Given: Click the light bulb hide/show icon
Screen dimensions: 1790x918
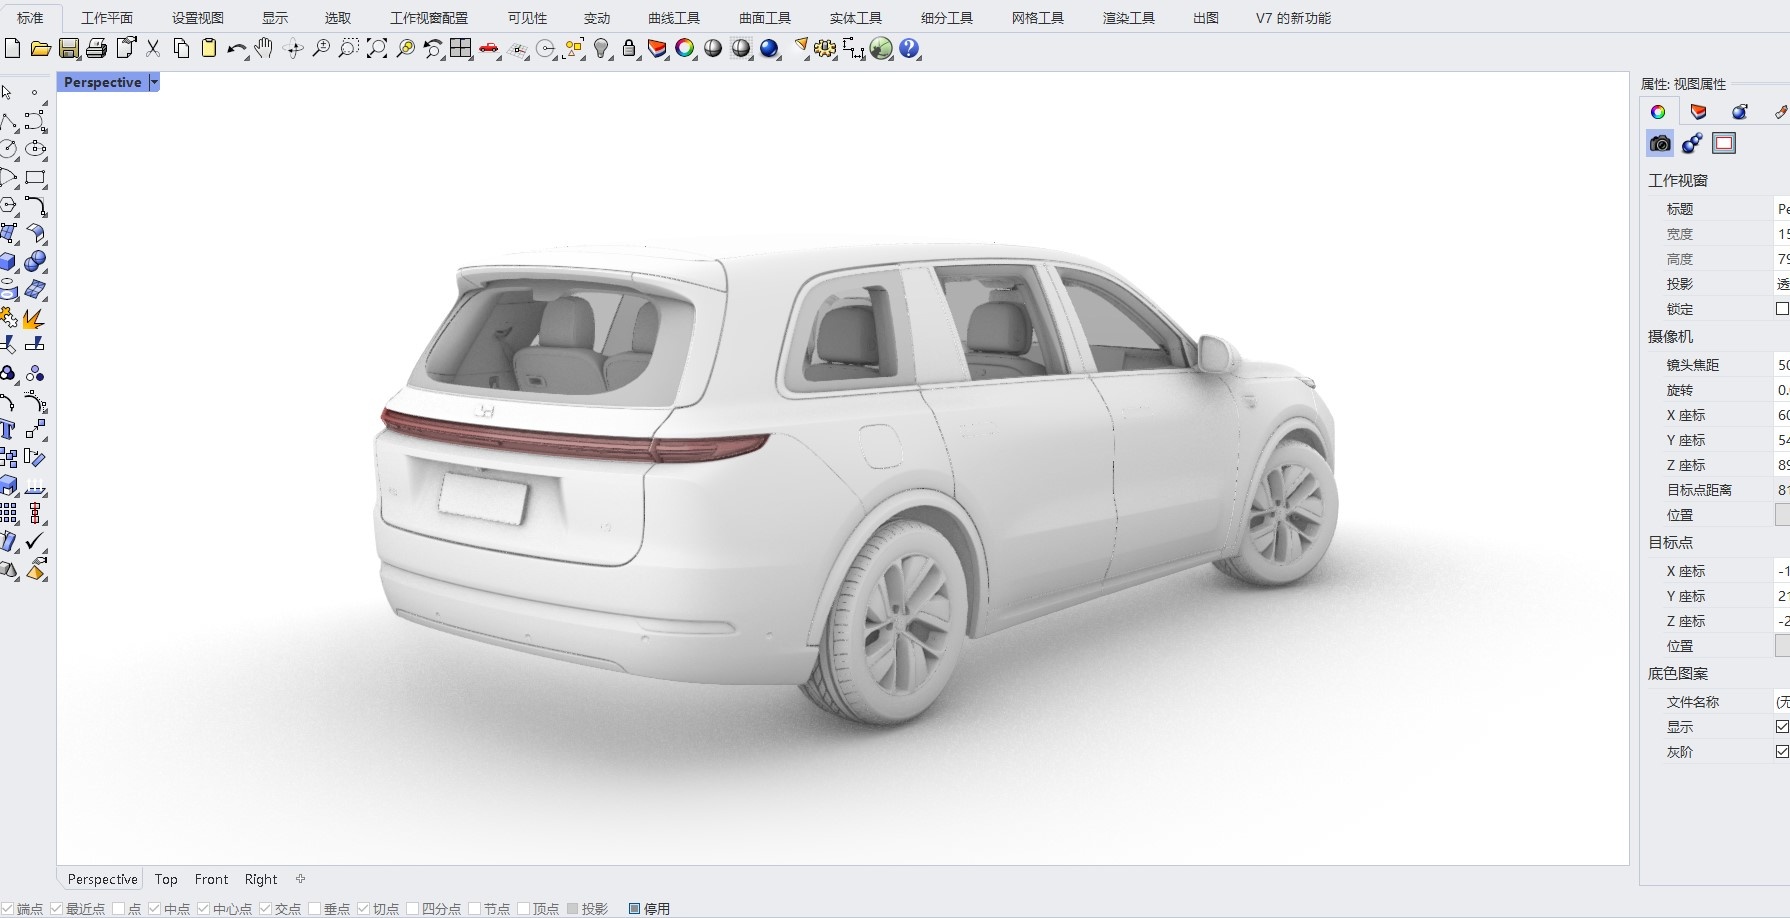Looking at the screenshot, I should (x=601, y=48).
